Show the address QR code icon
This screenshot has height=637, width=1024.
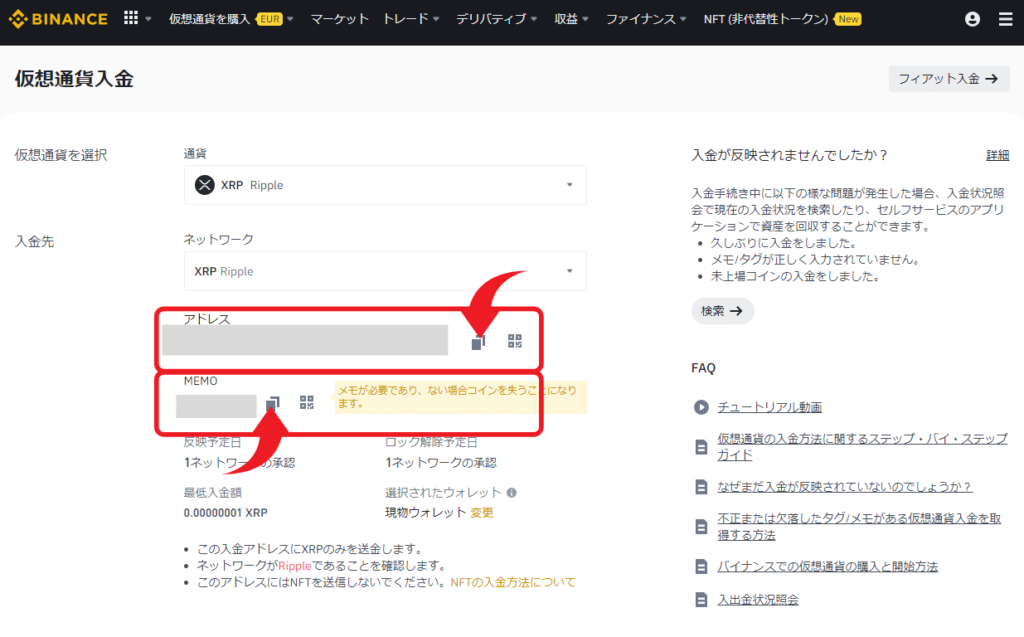(x=515, y=341)
